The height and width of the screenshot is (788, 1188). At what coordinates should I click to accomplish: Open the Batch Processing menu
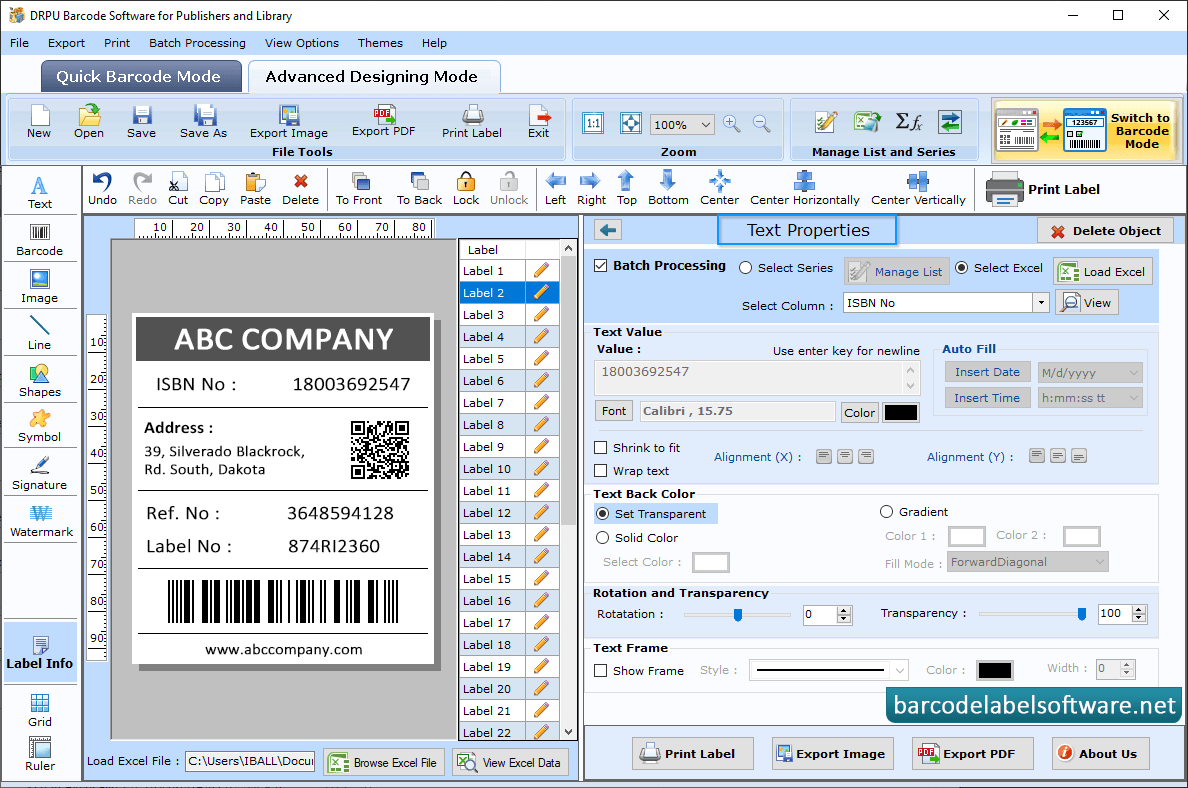[197, 43]
